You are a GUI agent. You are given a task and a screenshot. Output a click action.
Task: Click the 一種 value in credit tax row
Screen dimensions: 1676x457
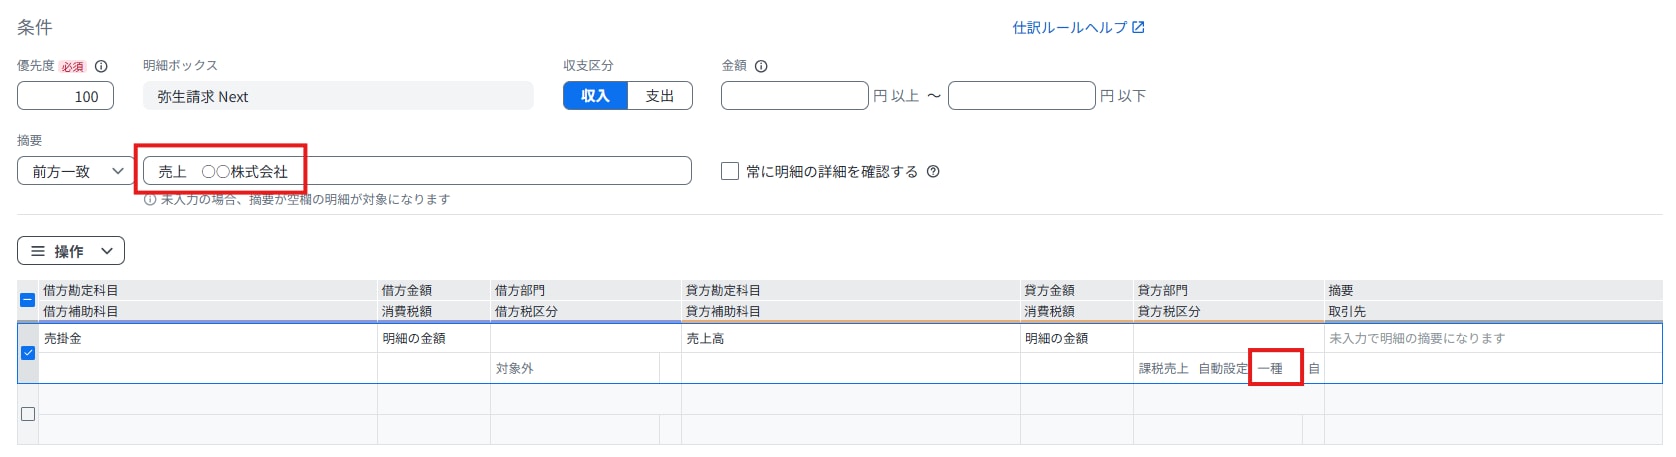[x=1270, y=368]
